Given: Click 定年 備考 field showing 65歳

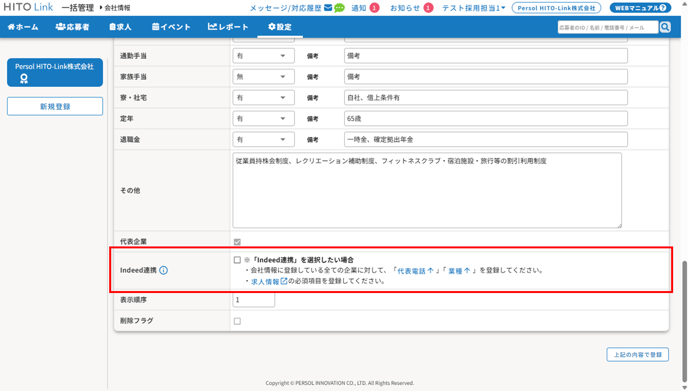Looking at the screenshot, I should pyautogui.click(x=486, y=118).
